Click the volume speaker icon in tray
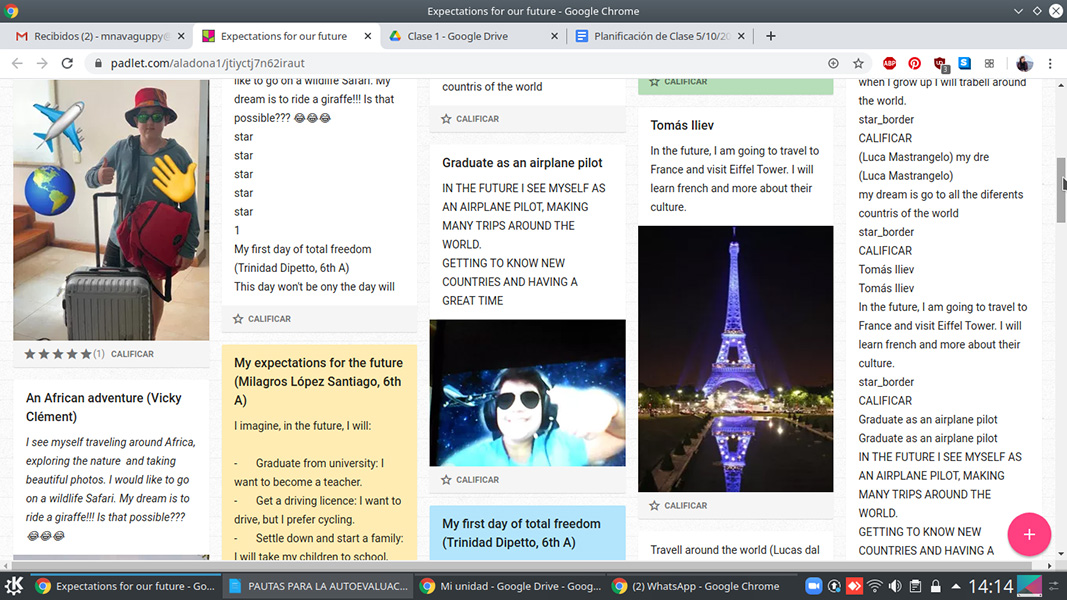The height and width of the screenshot is (600, 1067). 895,586
